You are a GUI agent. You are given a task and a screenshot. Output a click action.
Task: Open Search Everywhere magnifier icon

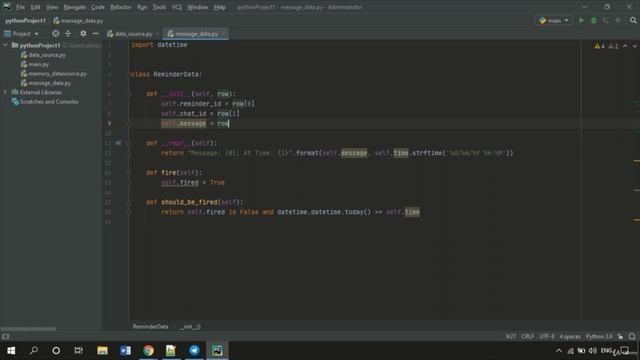coord(633,20)
